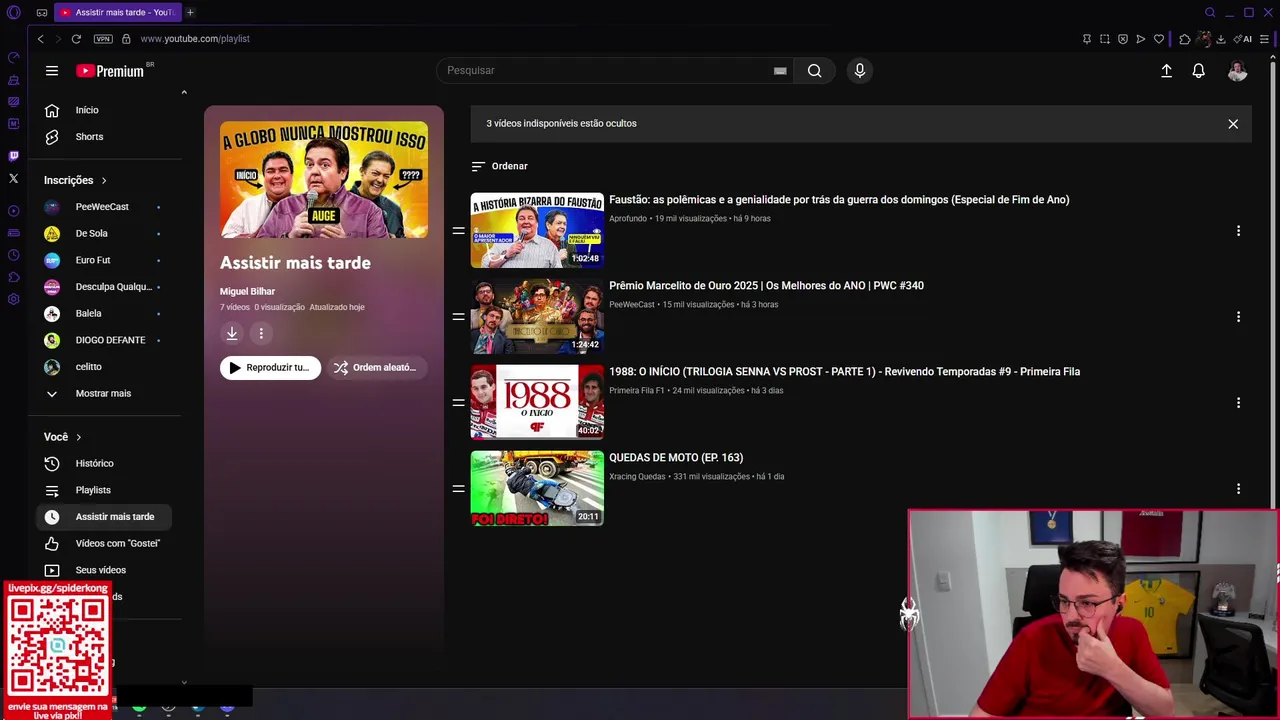Open the De Sola subscription channel

click(103, 234)
